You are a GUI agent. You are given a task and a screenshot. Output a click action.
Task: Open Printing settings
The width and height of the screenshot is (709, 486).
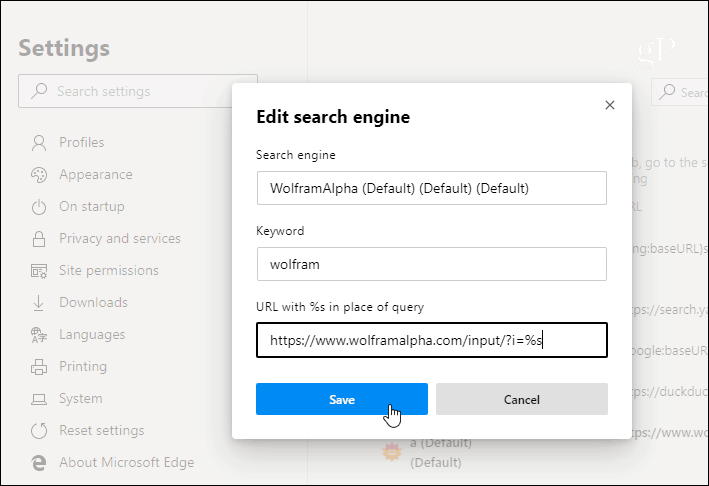tap(83, 366)
